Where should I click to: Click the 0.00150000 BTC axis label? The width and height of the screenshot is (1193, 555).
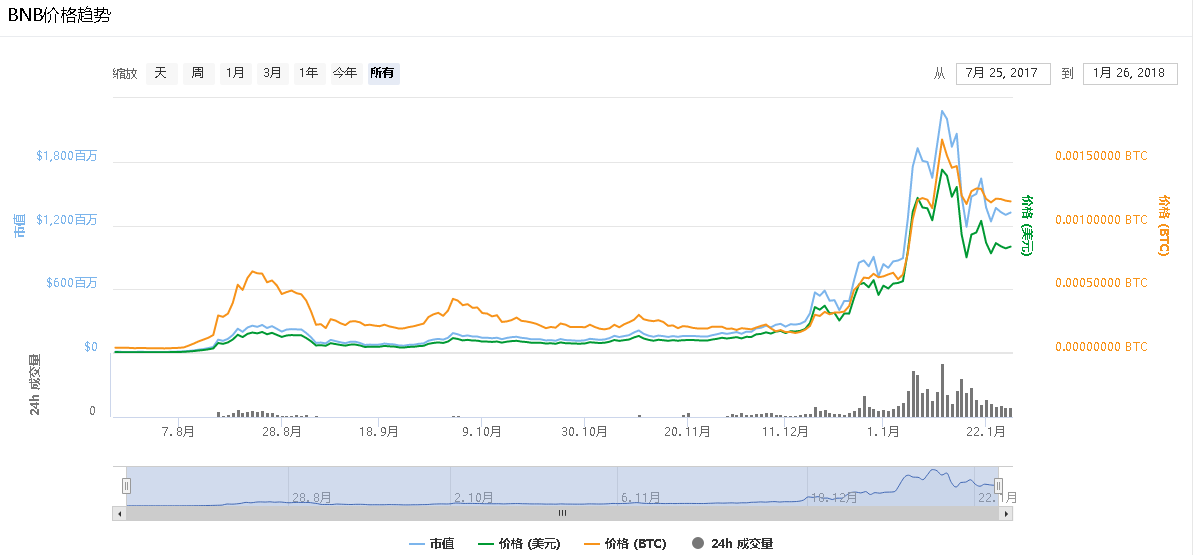(1101, 156)
